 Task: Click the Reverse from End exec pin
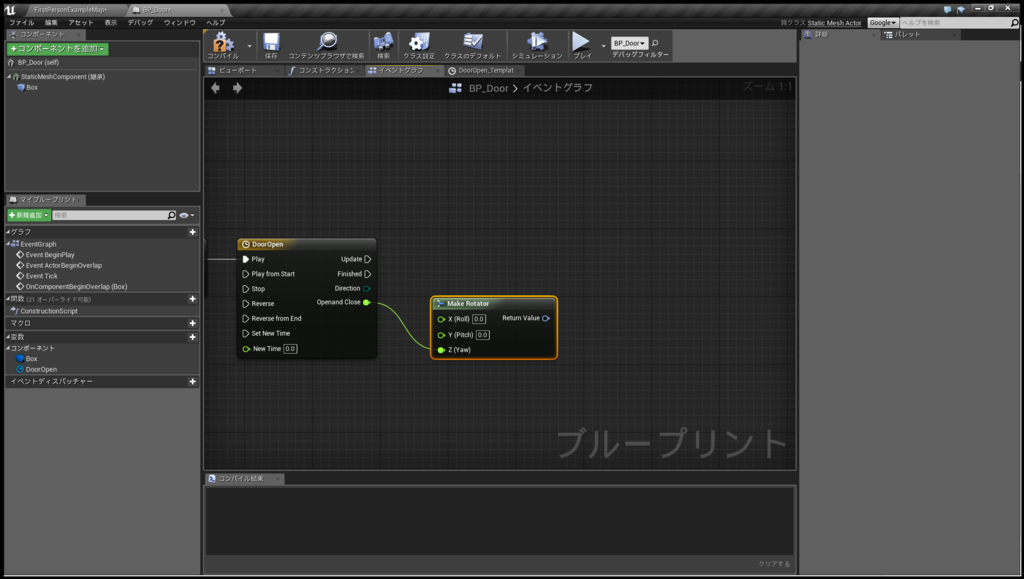246,319
